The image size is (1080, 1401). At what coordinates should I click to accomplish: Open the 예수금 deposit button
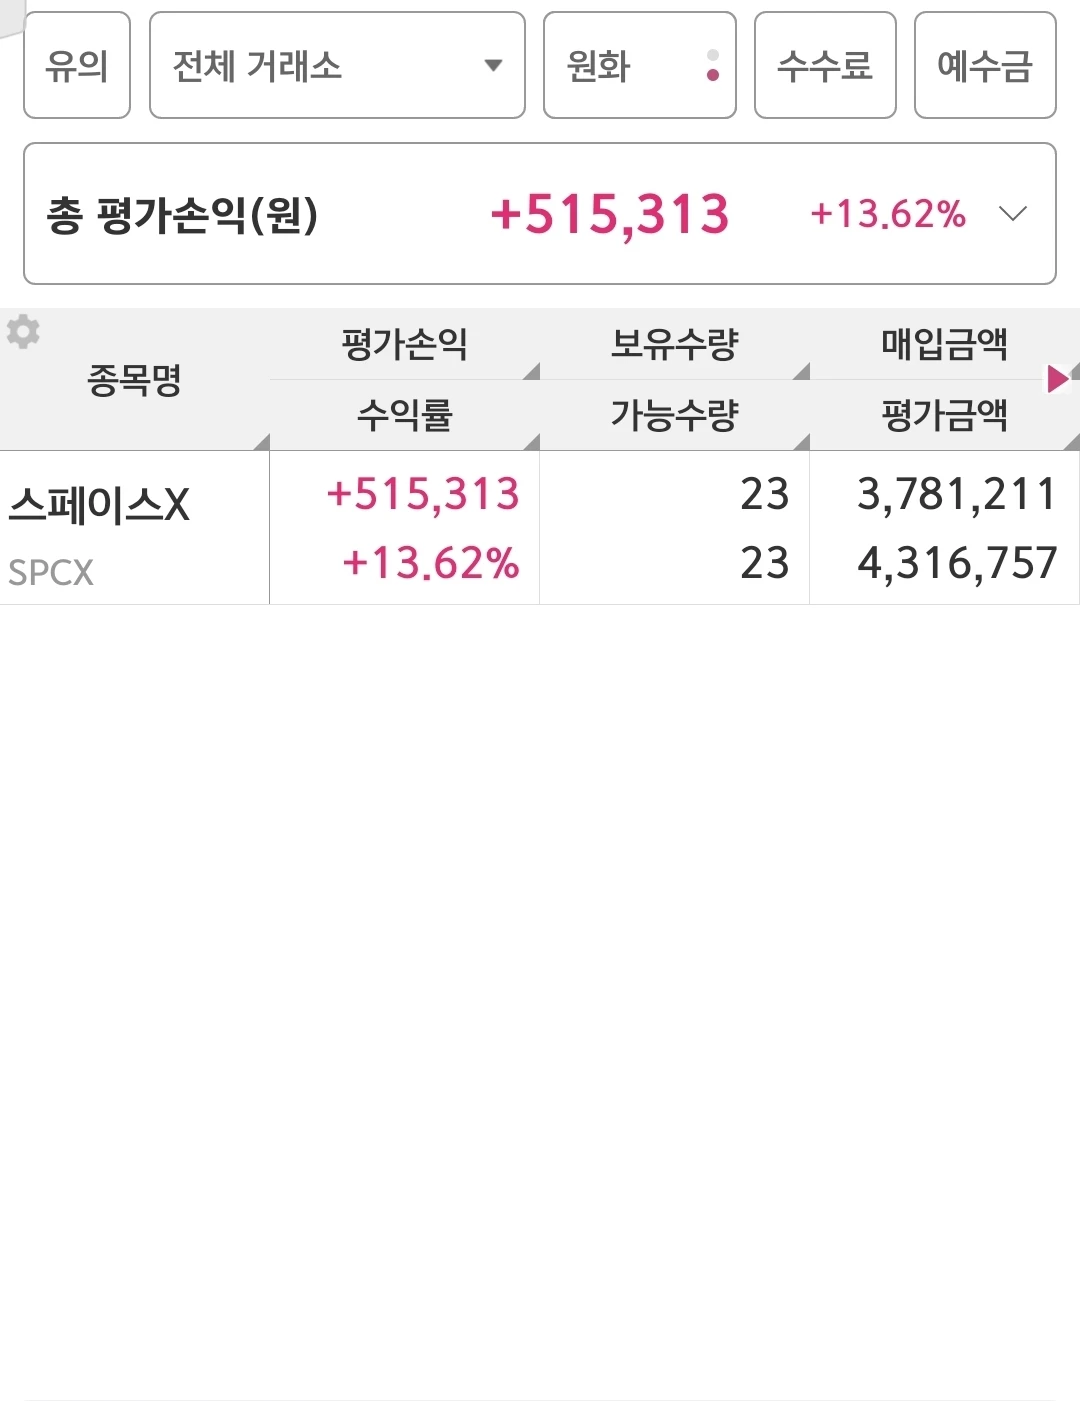(985, 66)
